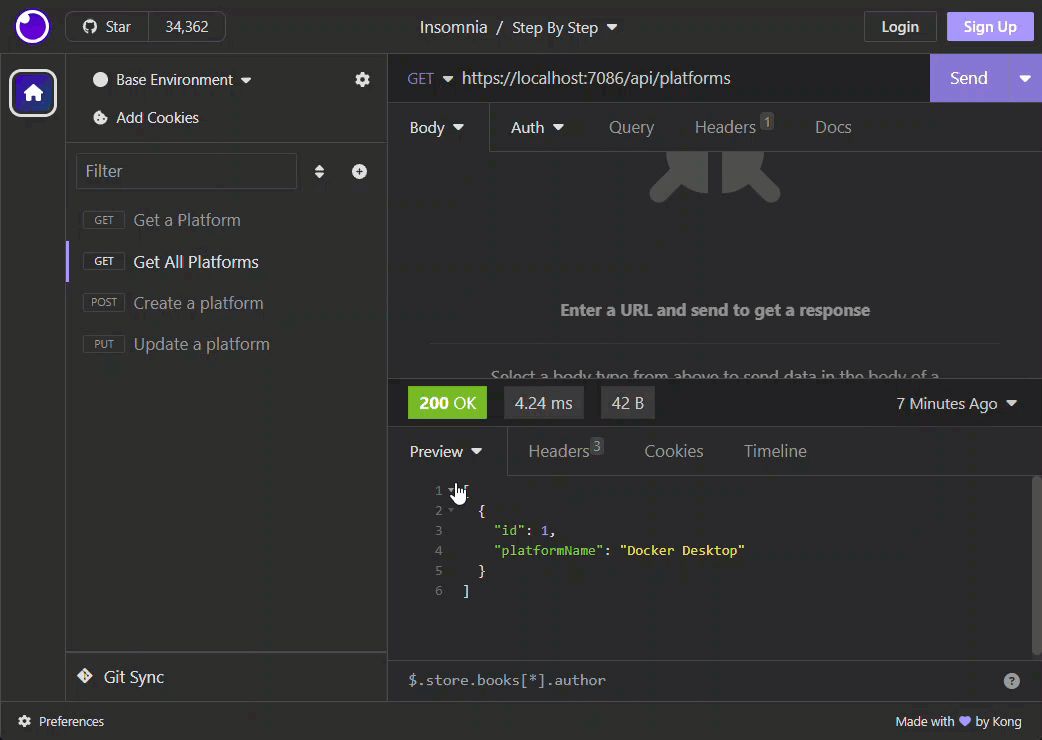
Task: Expand the Auth type dropdown
Action: click(537, 128)
